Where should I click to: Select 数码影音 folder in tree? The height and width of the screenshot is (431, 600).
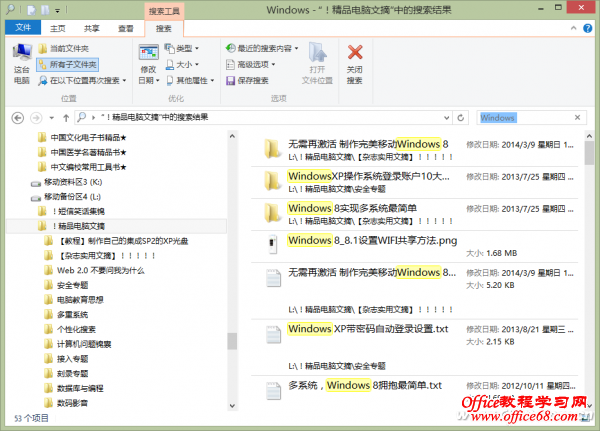[67, 403]
